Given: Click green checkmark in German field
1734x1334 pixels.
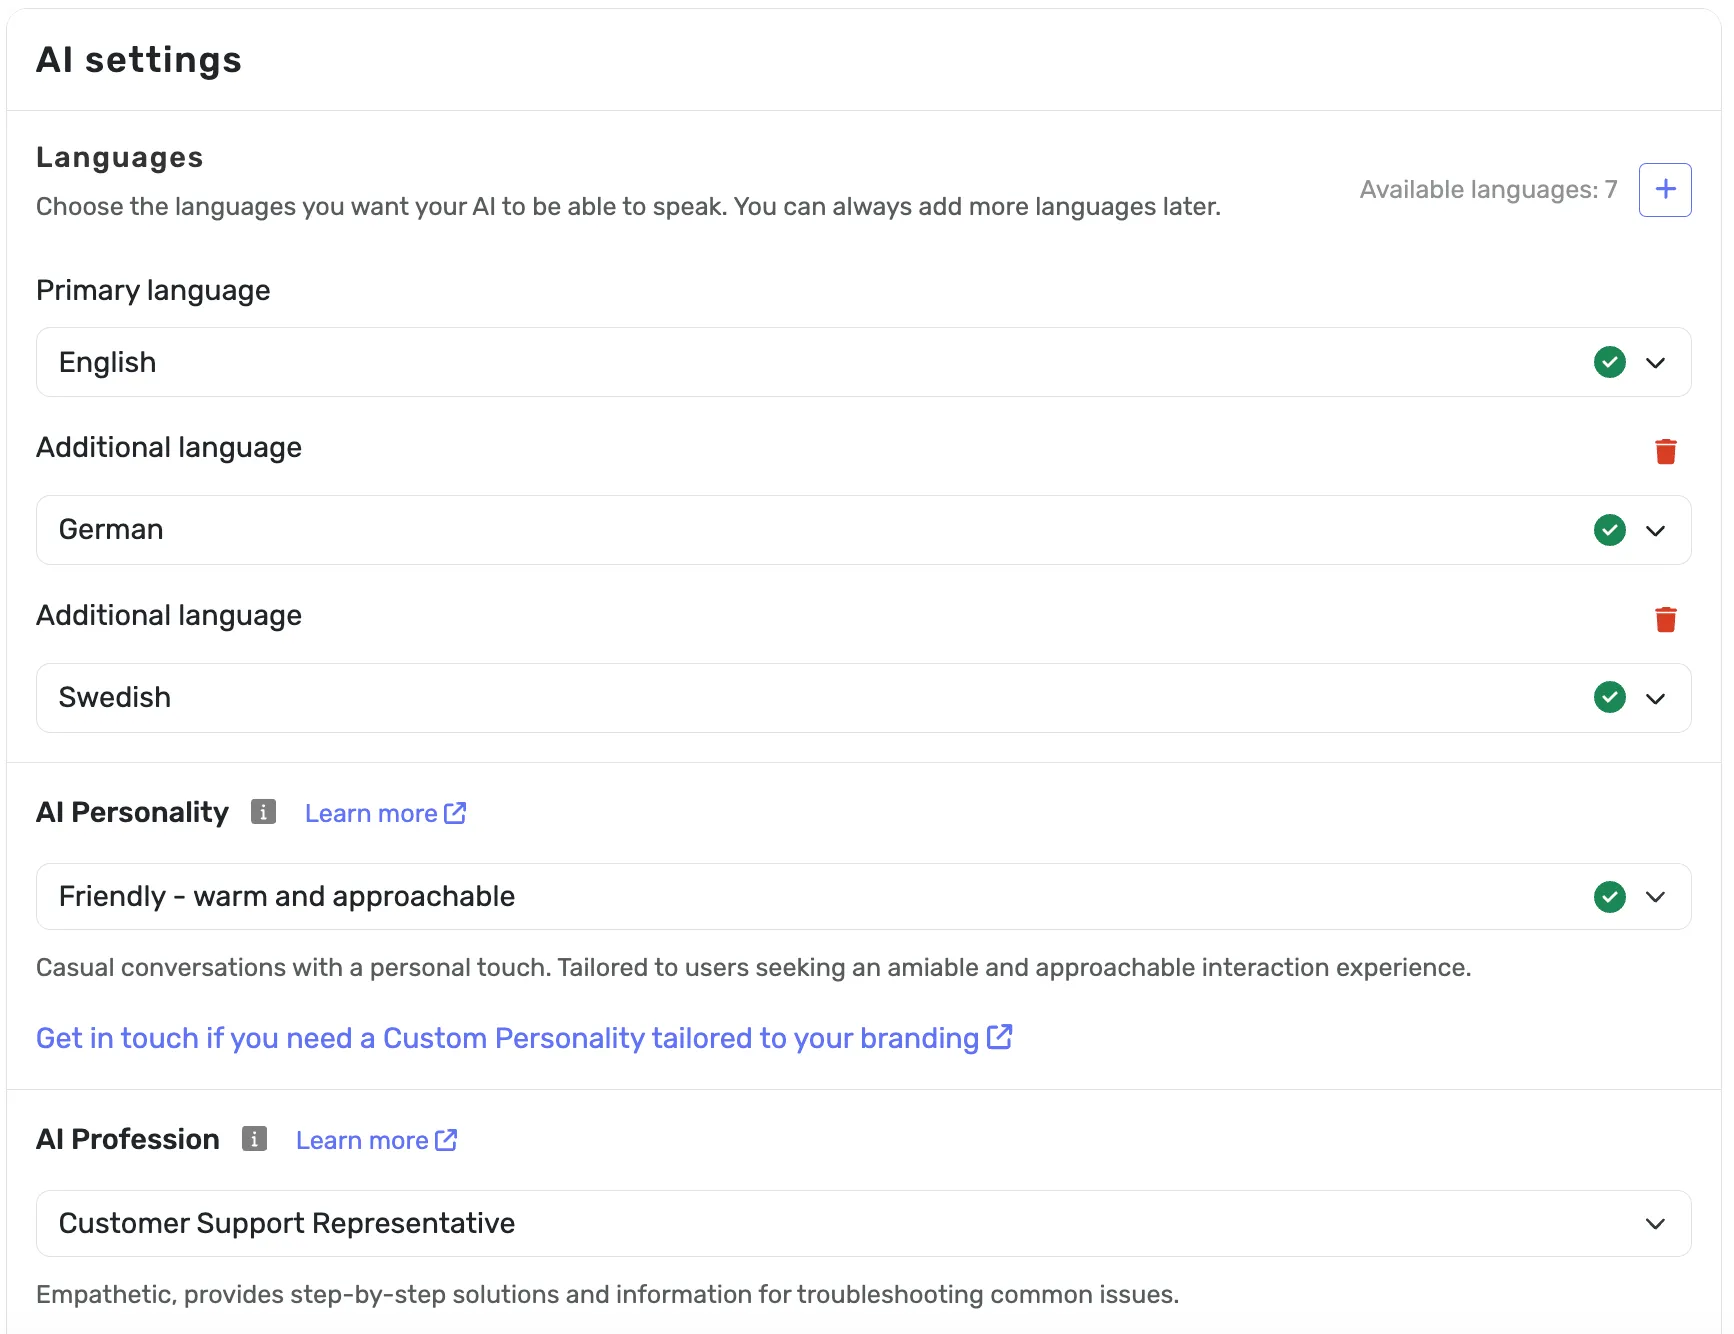Looking at the screenshot, I should click(x=1609, y=530).
